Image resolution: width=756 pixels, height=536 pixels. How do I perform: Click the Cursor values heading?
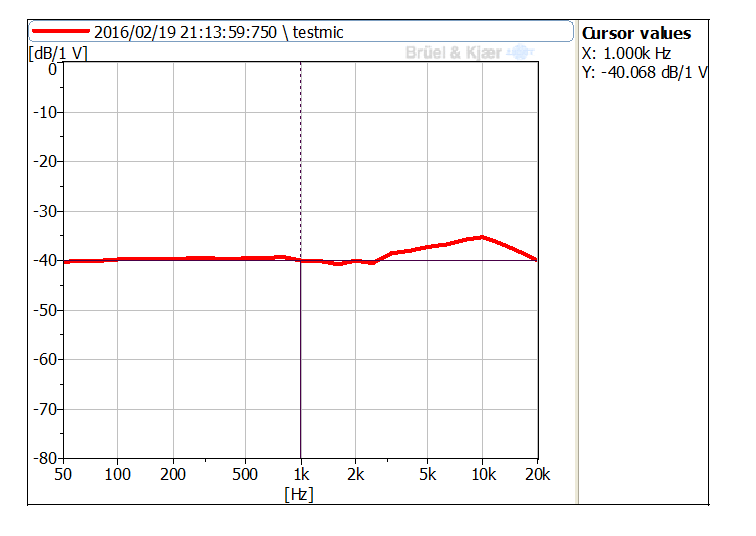coord(636,33)
